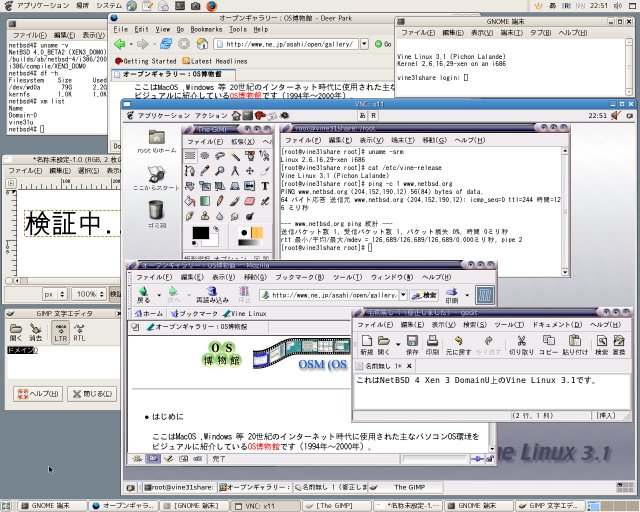
Task: Select the Measure compass tool
Action: [x=235, y=171]
